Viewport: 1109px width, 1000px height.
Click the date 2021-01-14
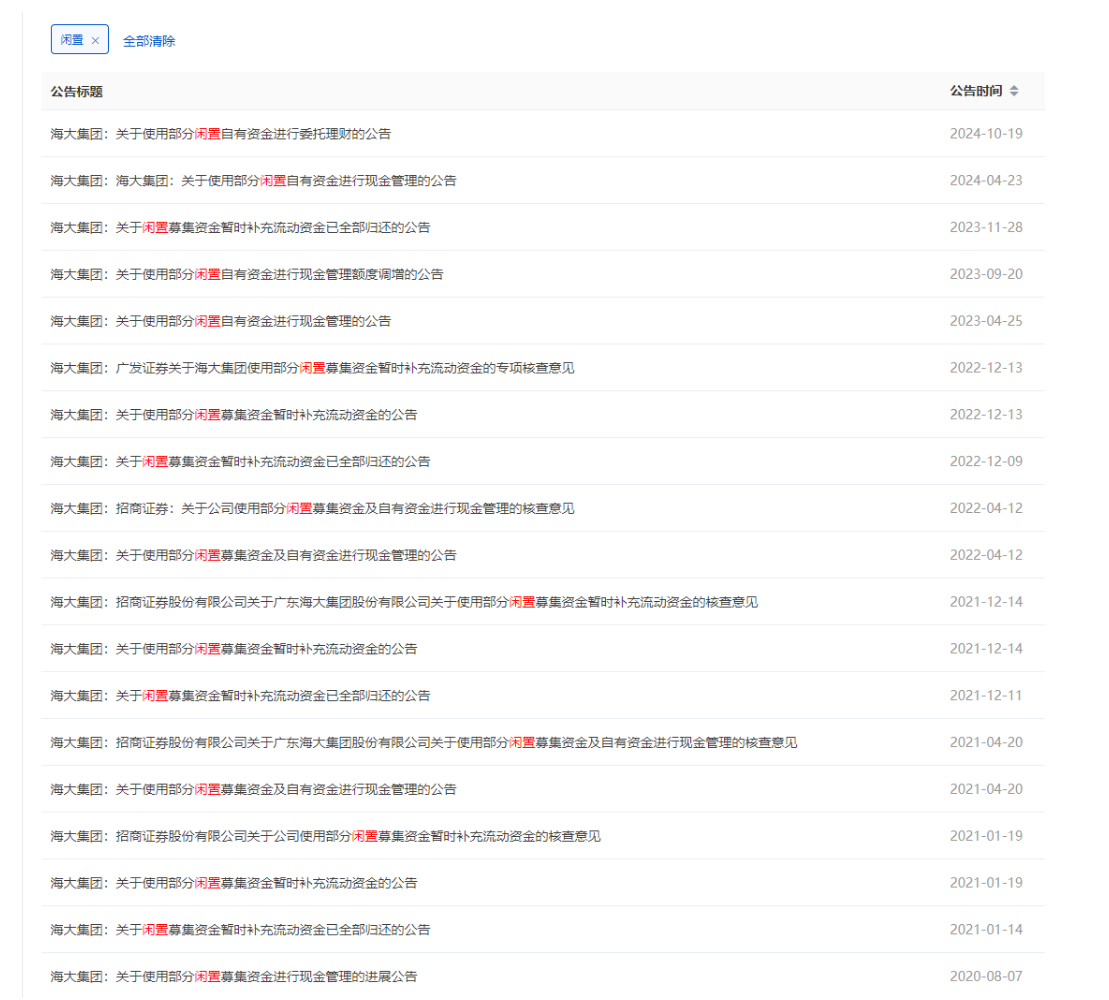click(986, 929)
